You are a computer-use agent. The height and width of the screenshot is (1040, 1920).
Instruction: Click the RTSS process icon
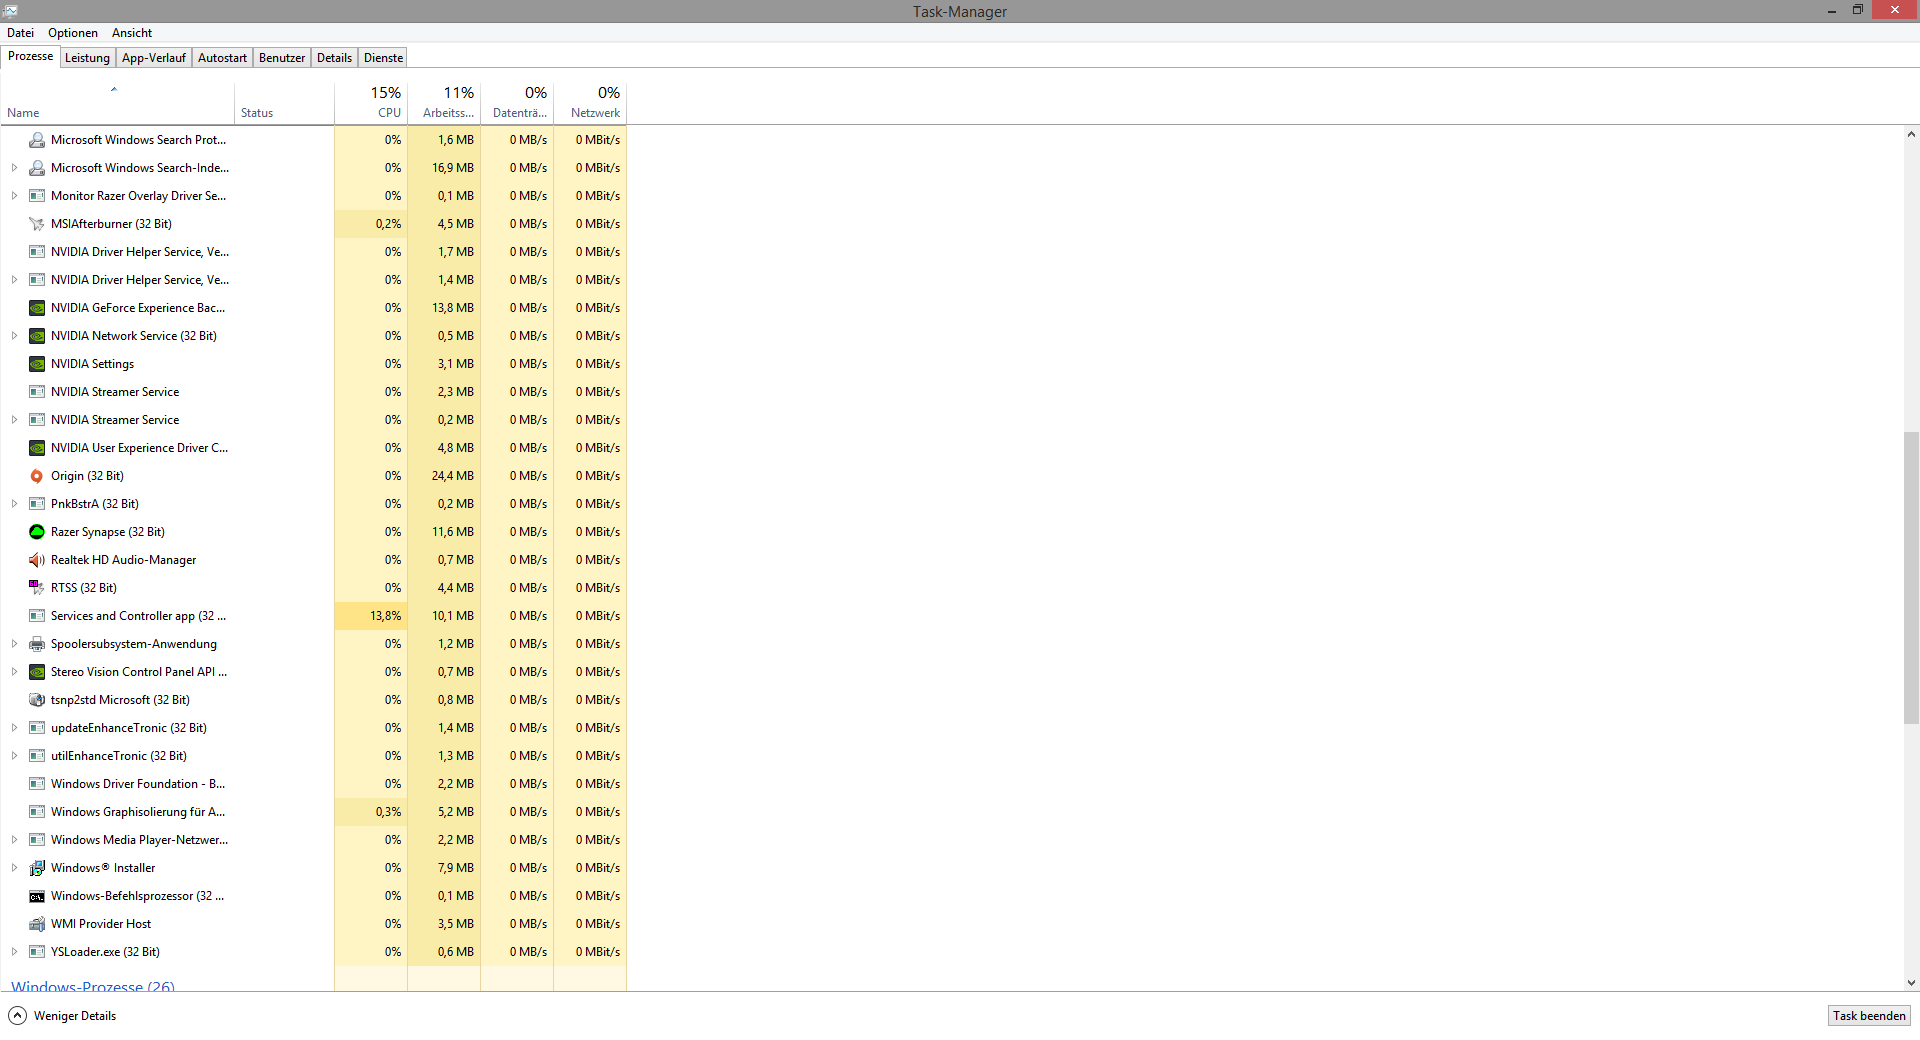pyautogui.click(x=37, y=588)
